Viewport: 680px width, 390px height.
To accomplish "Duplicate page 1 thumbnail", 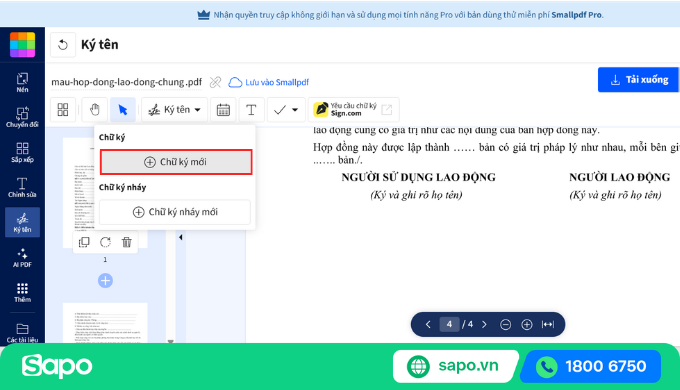I will (84, 242).
